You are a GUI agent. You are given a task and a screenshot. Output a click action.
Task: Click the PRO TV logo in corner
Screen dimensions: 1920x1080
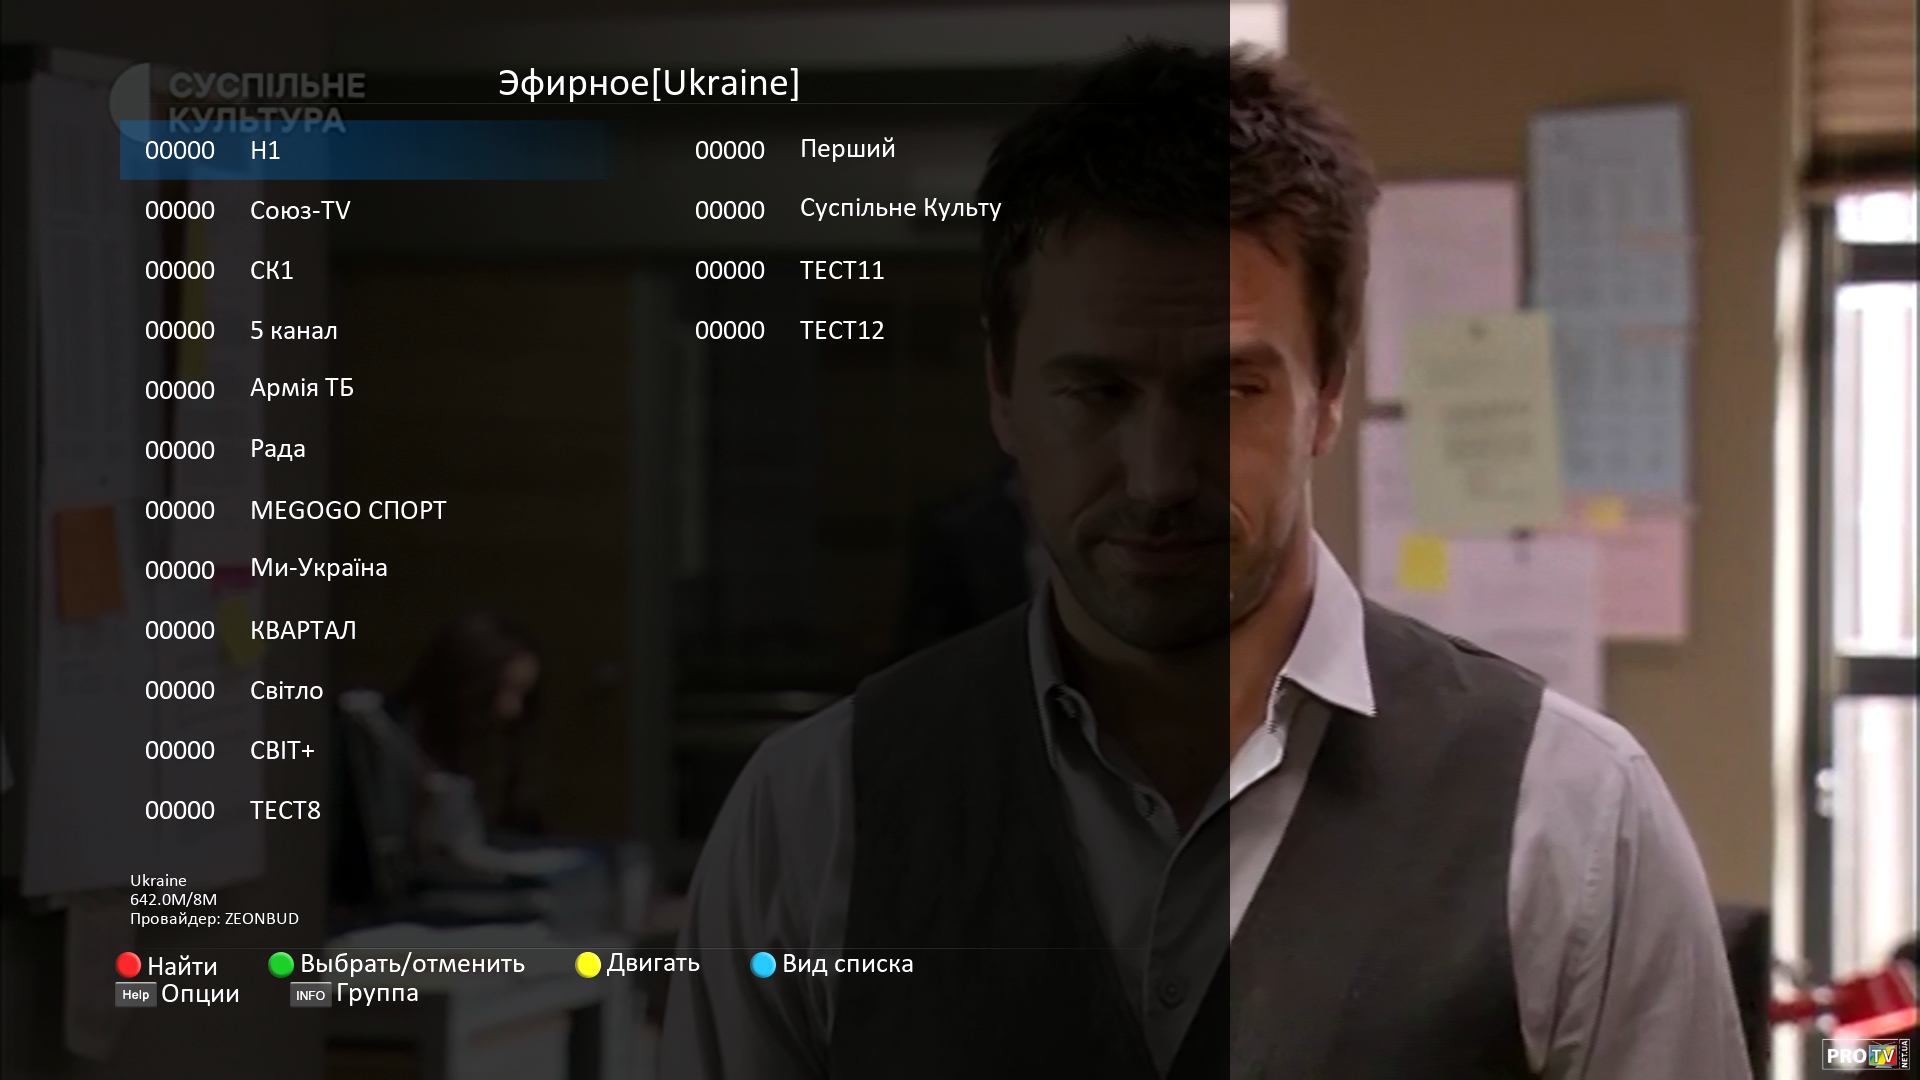(1864, 1054)
